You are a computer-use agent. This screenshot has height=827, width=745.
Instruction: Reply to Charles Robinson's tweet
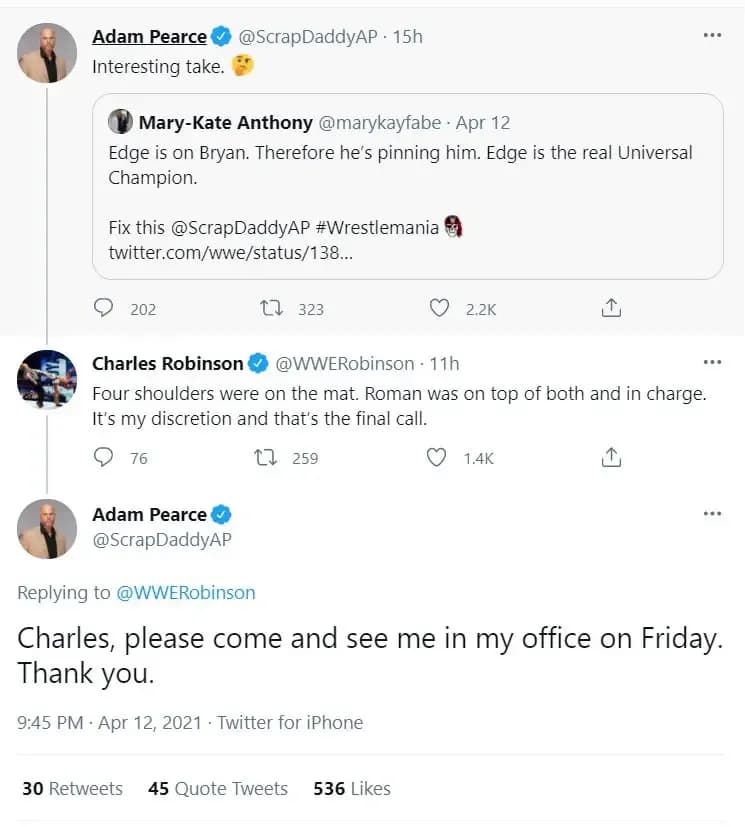click(x=104, y=458)
